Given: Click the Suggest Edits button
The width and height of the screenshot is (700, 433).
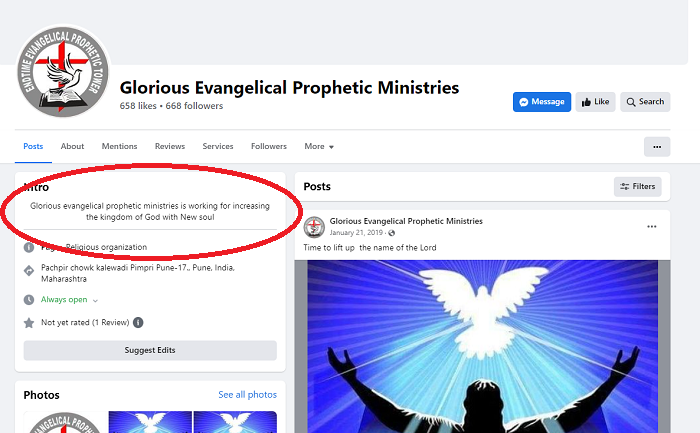Looking at the screenshot, I should click(150, 350).
